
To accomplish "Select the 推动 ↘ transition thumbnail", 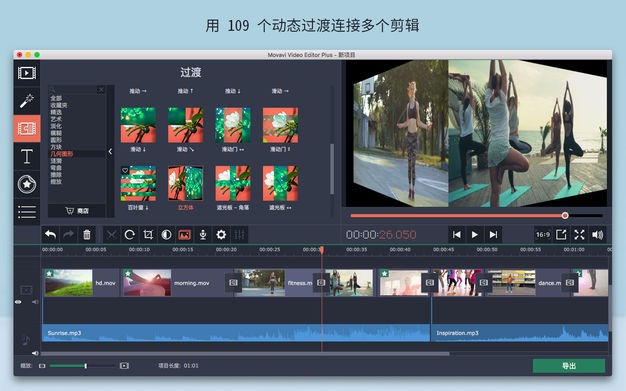I will [x=185, y=125].
